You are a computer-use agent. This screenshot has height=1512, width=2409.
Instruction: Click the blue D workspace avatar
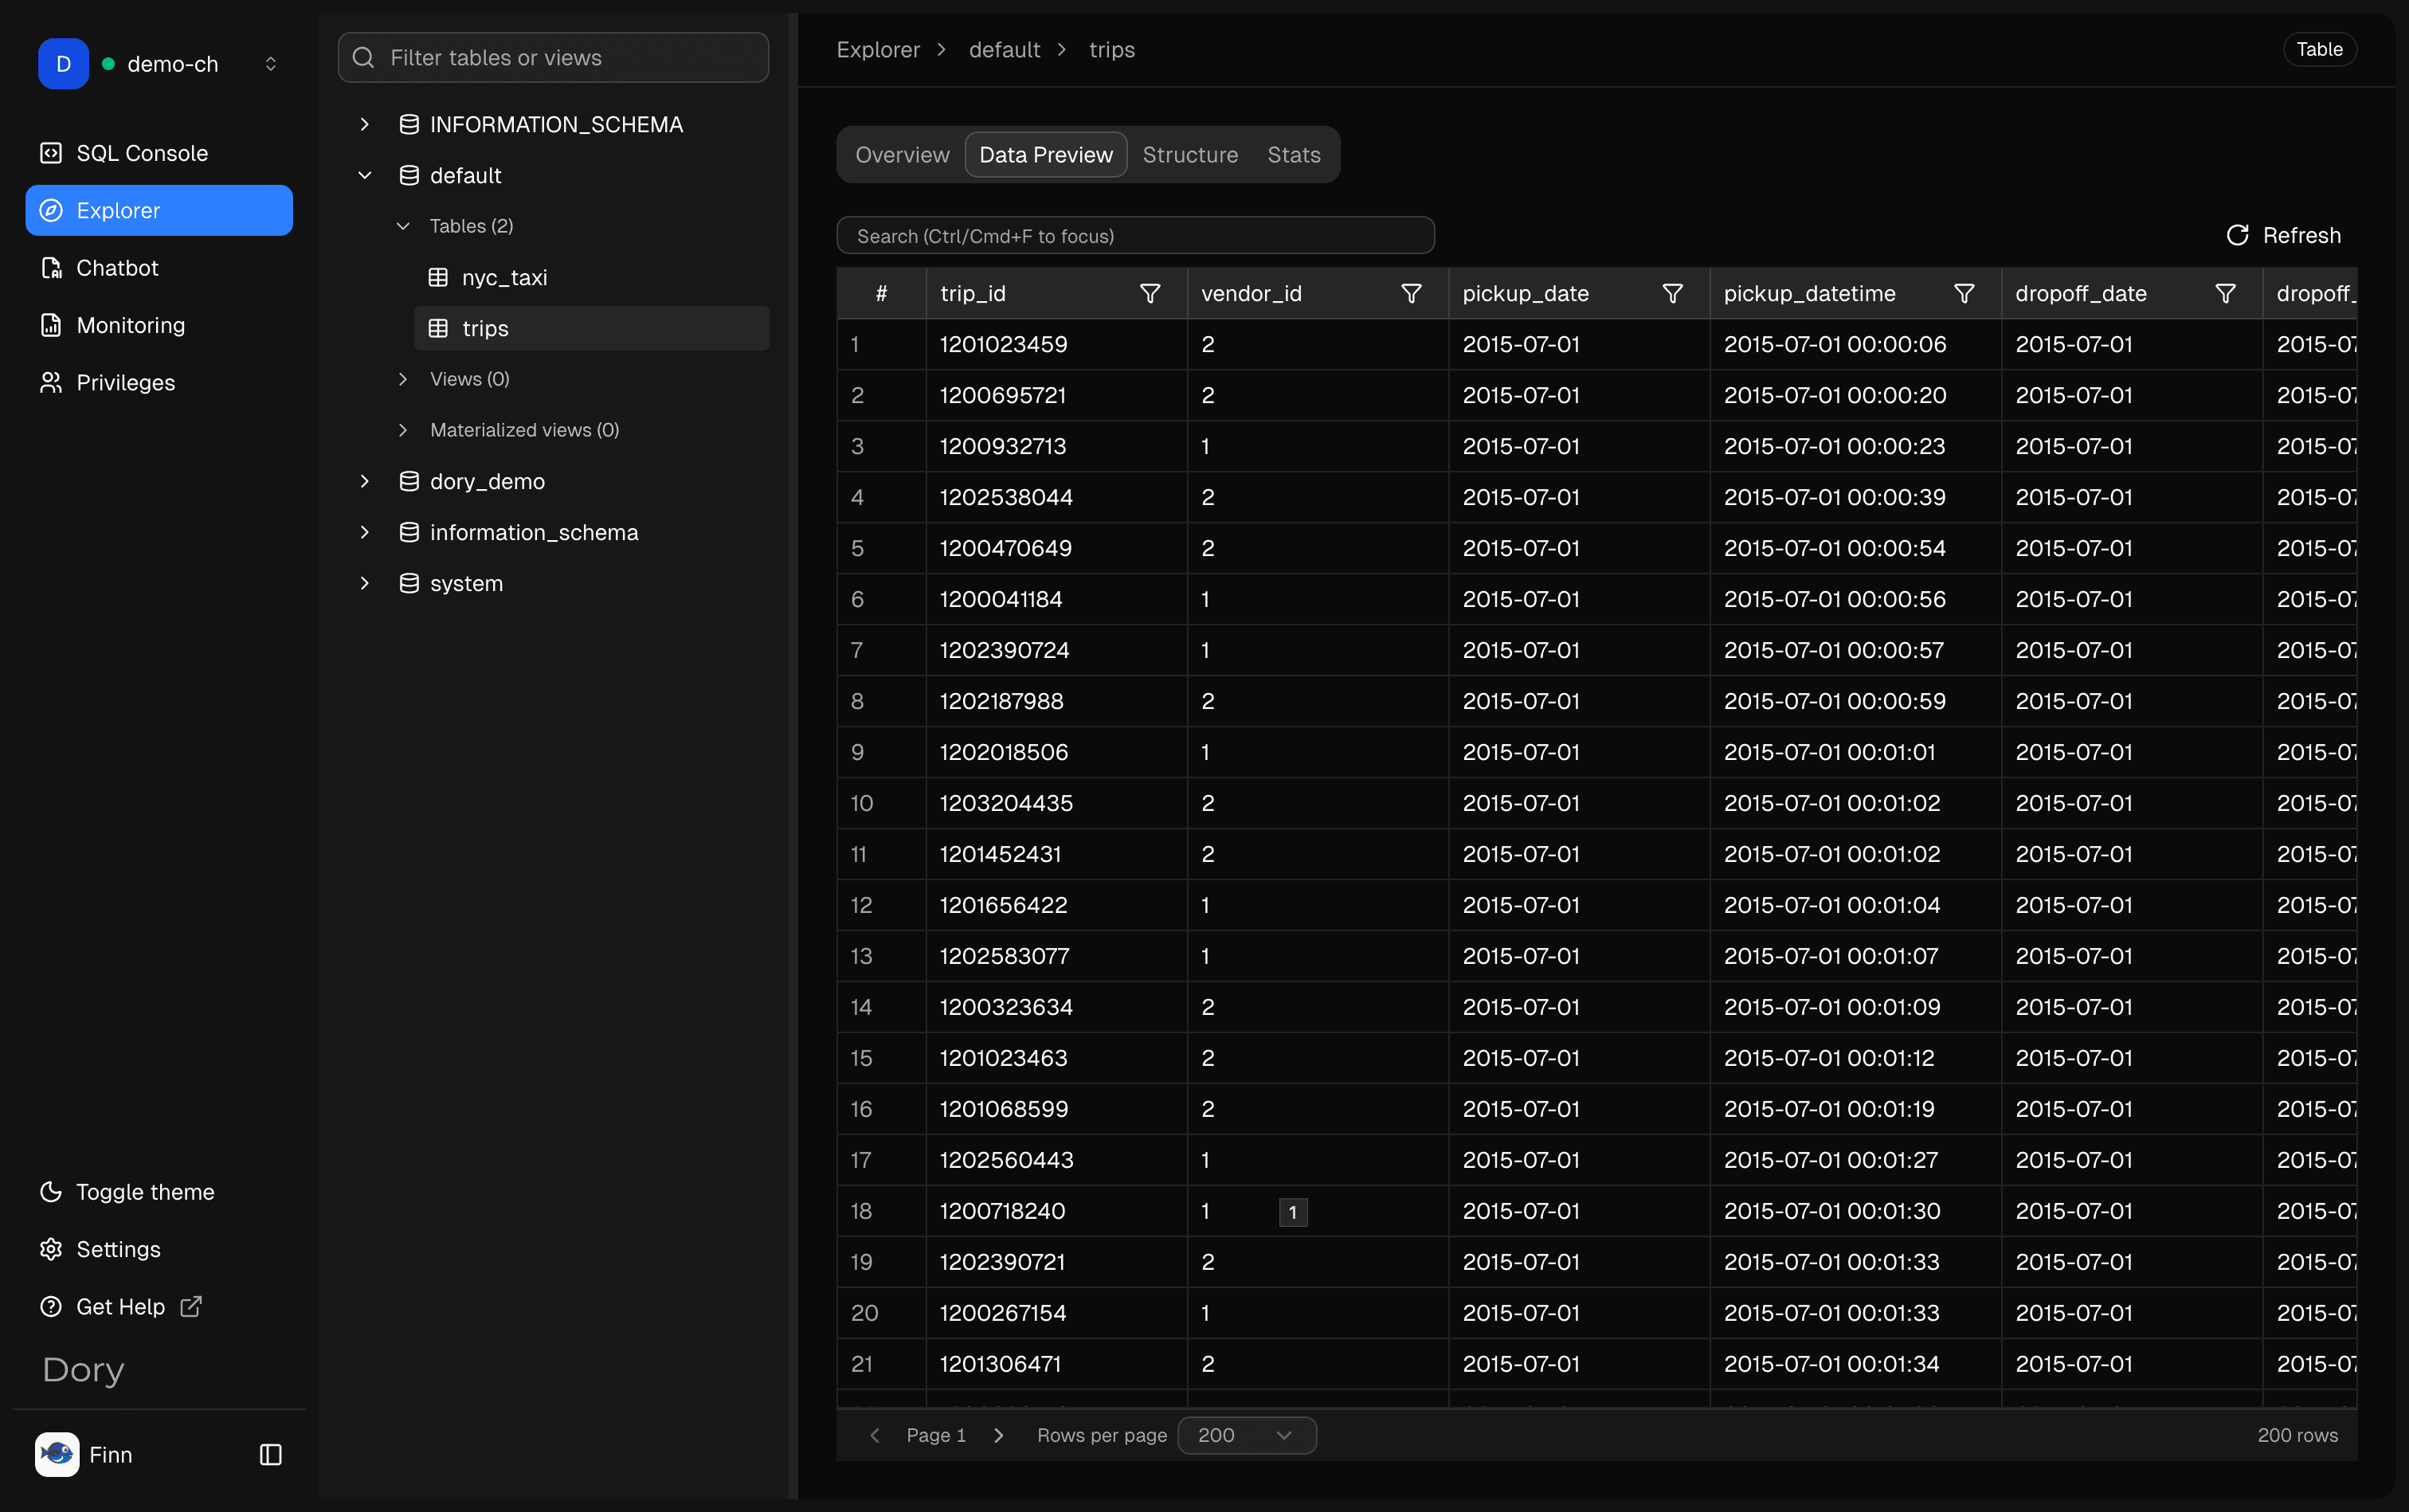tap(63, 64)
